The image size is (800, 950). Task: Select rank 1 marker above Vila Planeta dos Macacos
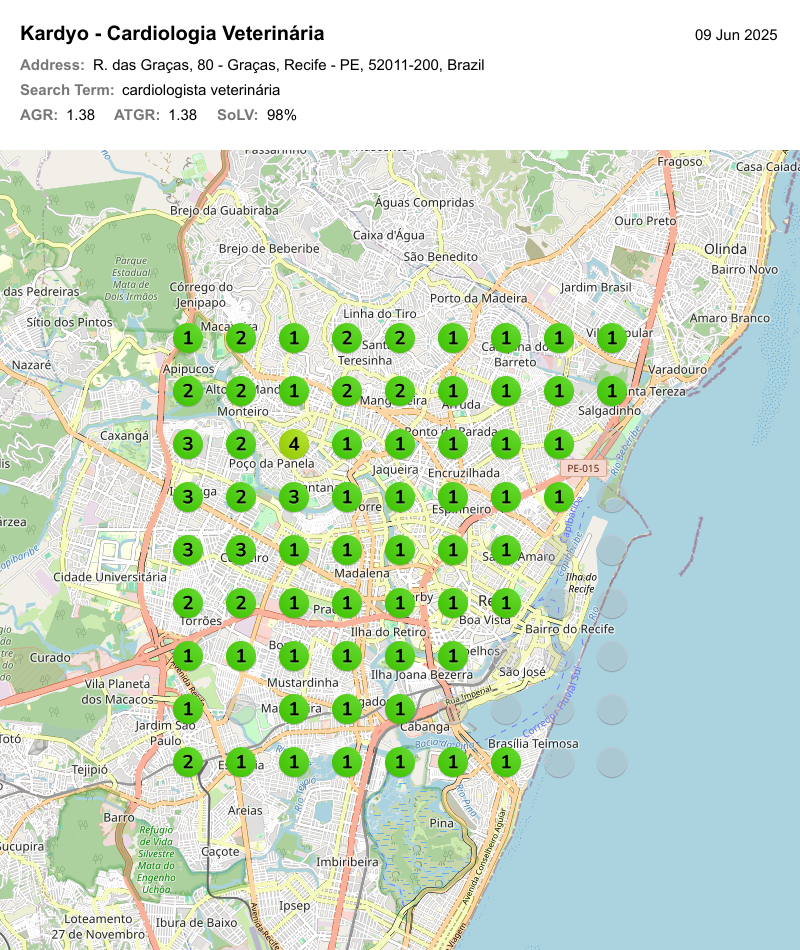click(187, 656)
